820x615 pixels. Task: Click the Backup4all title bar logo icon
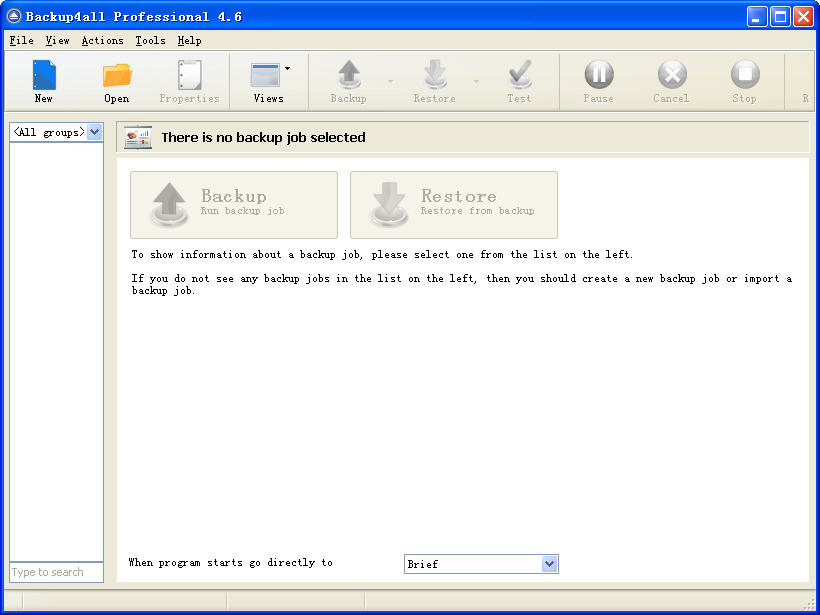tap(14, 16)
